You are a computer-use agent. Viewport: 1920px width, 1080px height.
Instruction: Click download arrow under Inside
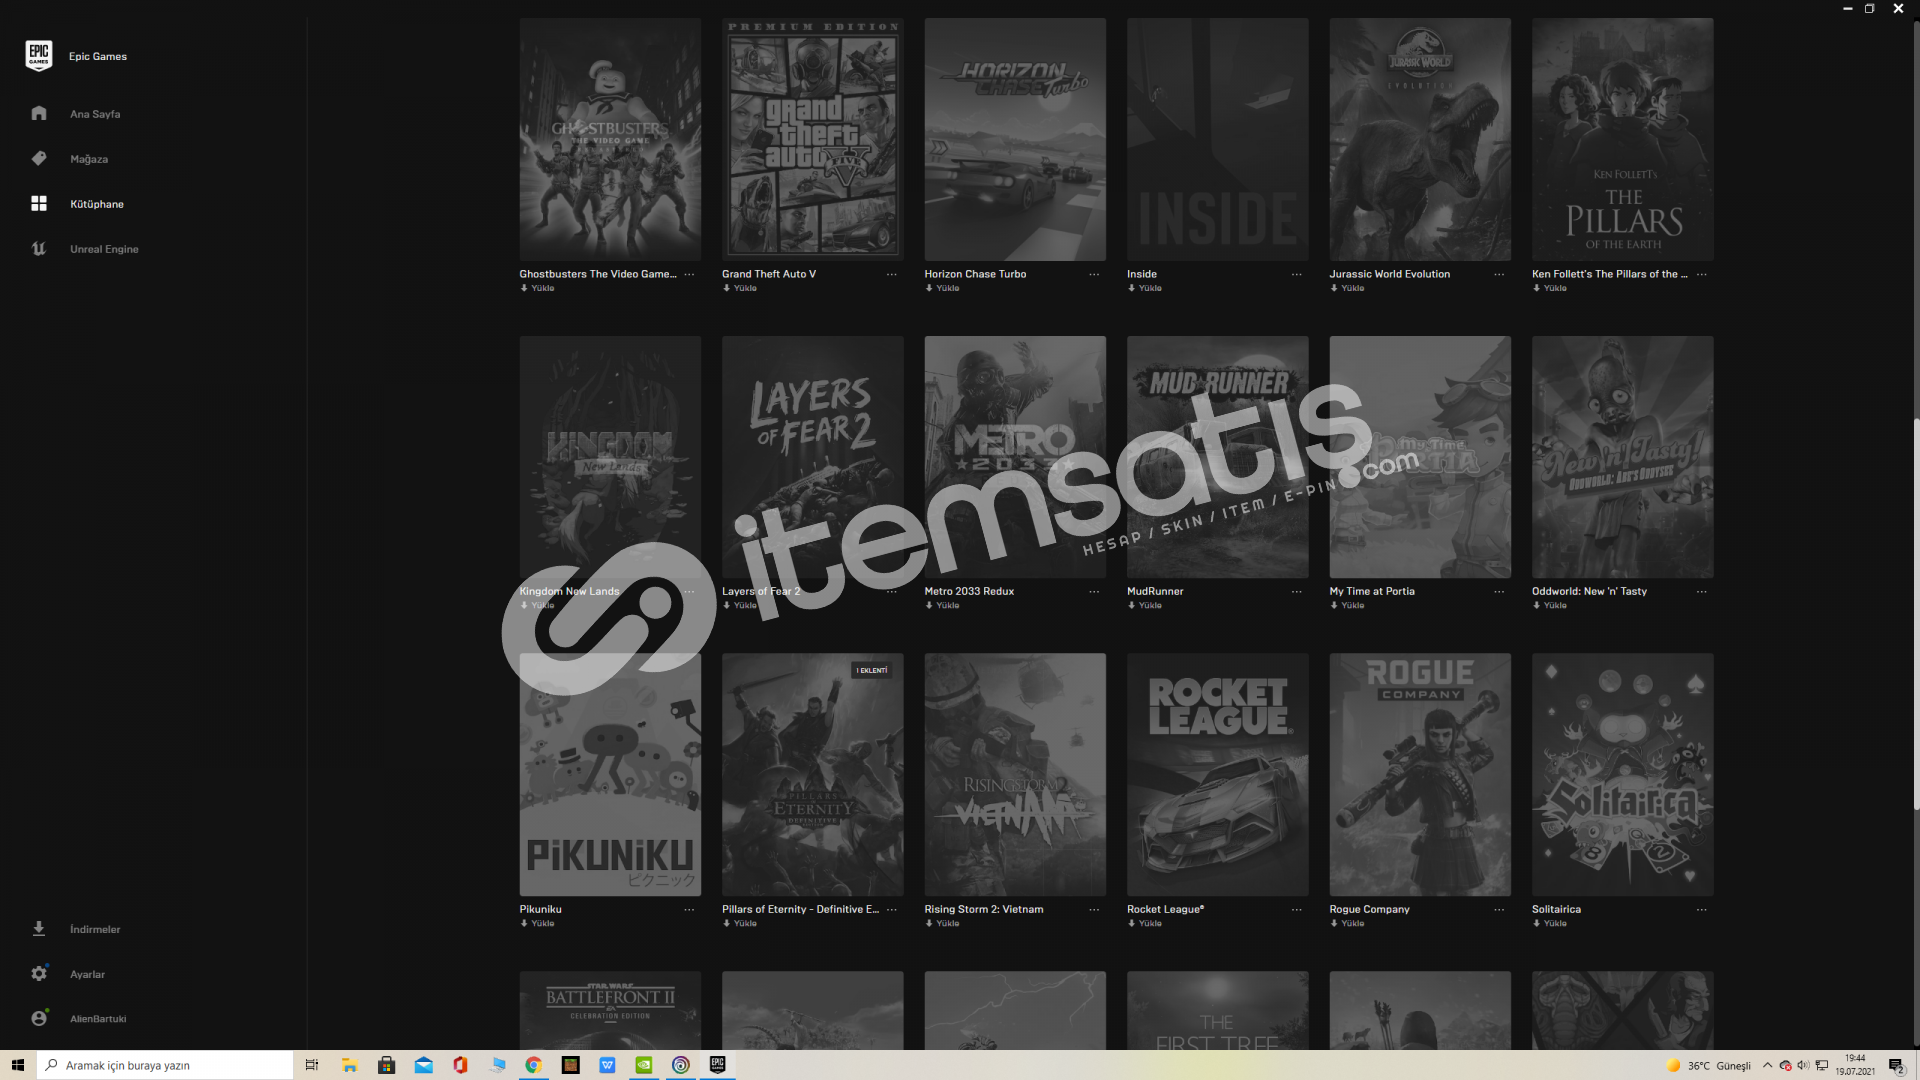(1132, 288)
